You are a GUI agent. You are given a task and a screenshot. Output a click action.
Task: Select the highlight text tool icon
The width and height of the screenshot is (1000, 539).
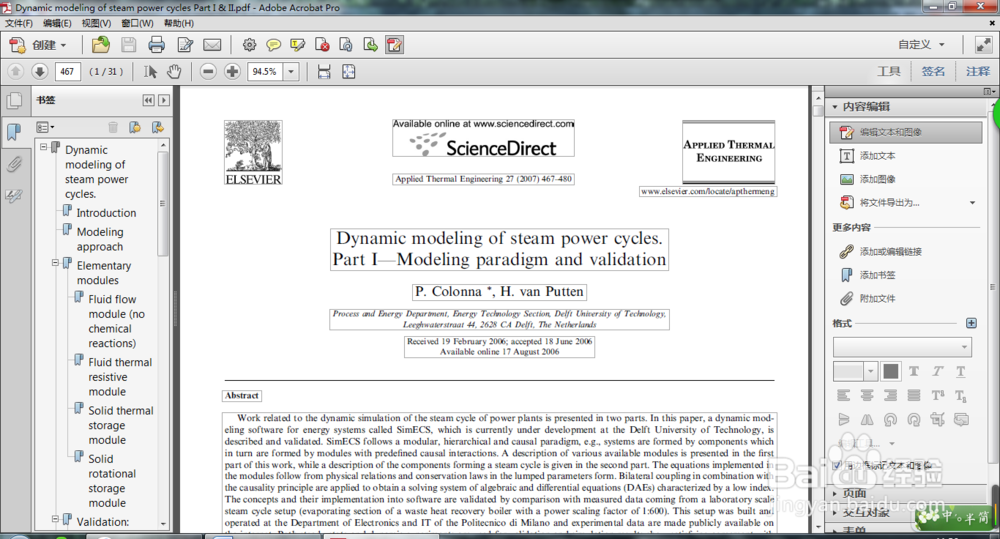(x=297, y=45)
